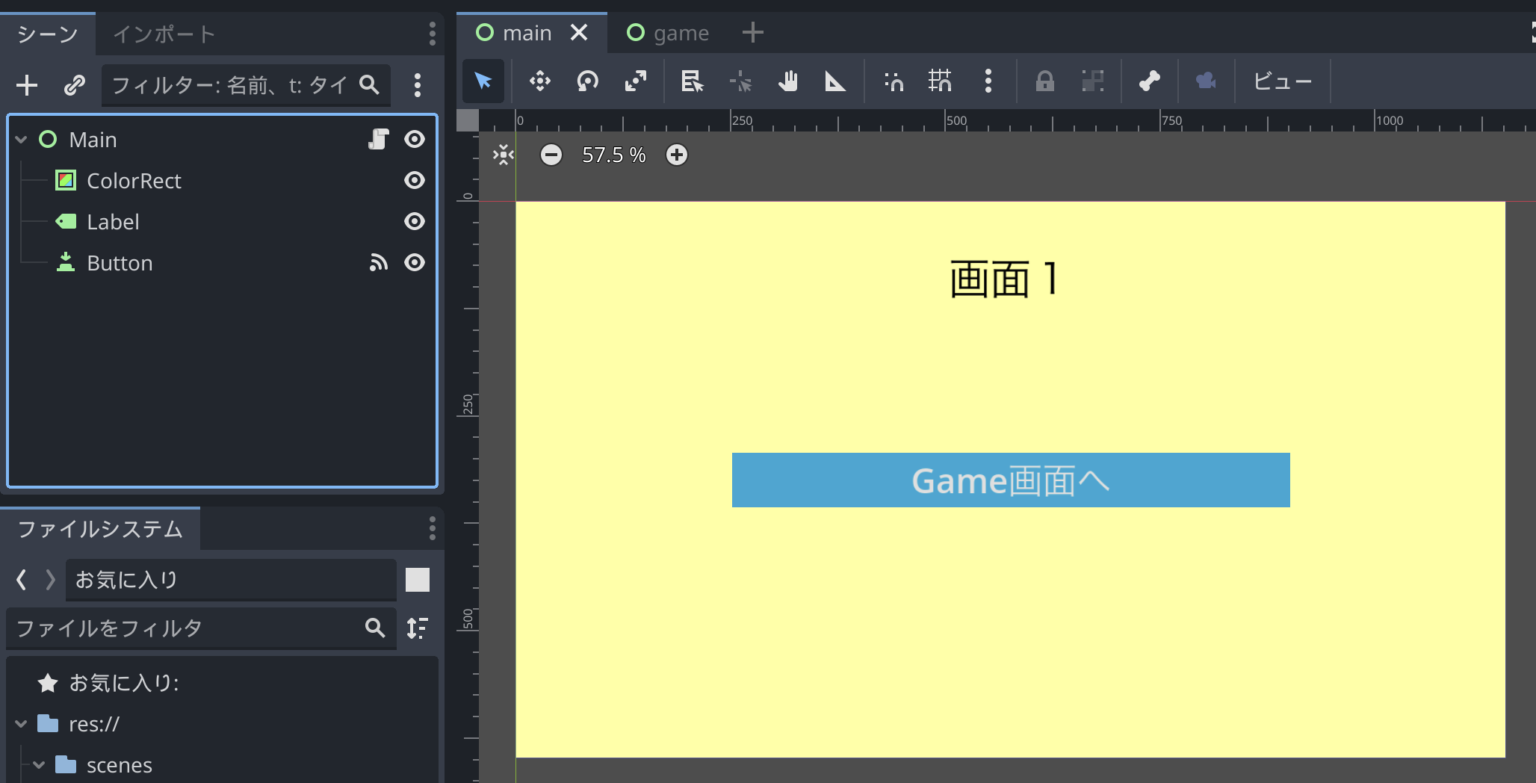The width and height of the screenshot is (1536, 783).
Task: Open the ビュー menu
Action: 1283,81
